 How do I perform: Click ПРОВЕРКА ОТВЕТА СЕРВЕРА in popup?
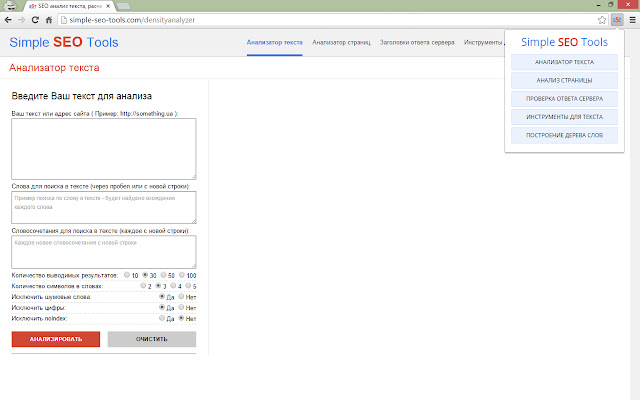564,99
